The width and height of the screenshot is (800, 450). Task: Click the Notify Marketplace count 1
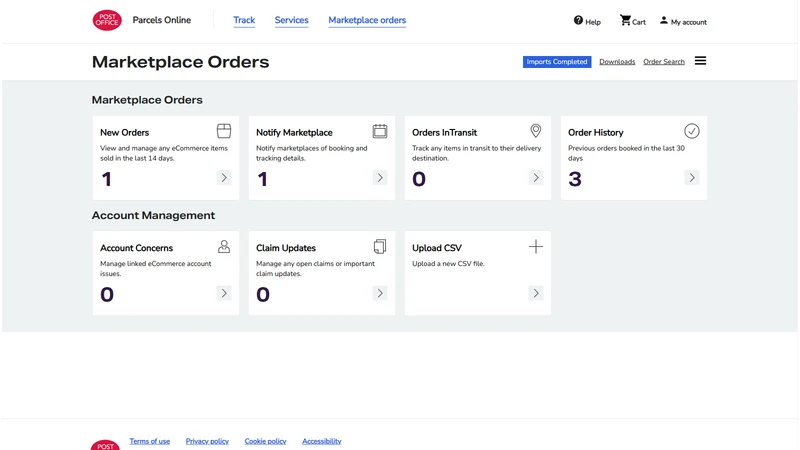click(x=262, y=179)
